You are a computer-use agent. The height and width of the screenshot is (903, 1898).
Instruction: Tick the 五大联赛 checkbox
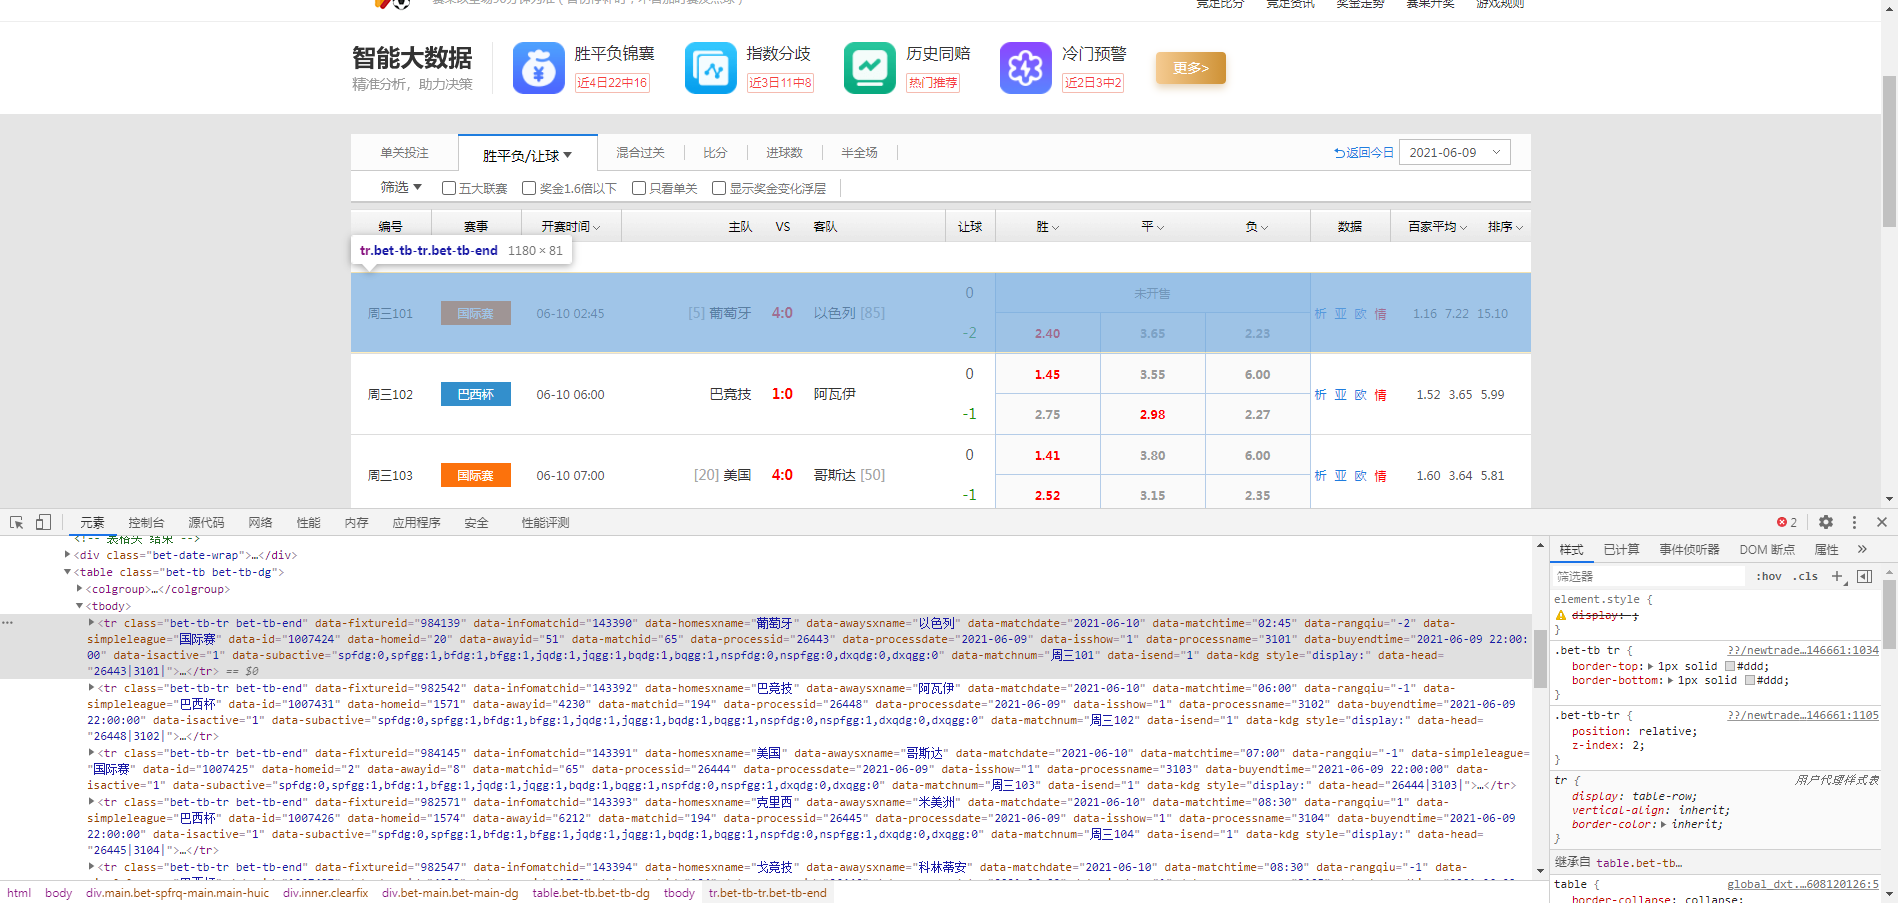click(x=449, y=188)
